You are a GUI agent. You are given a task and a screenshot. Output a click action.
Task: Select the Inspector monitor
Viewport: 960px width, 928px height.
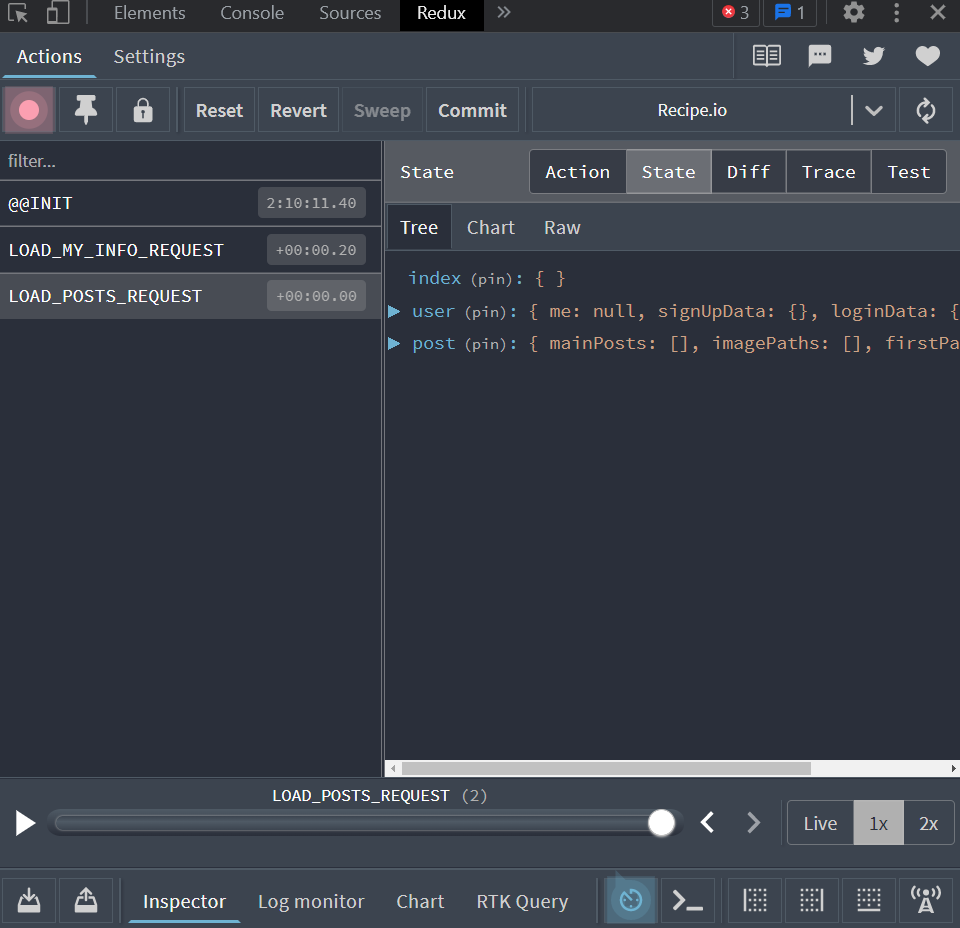(x=184, y=901)
